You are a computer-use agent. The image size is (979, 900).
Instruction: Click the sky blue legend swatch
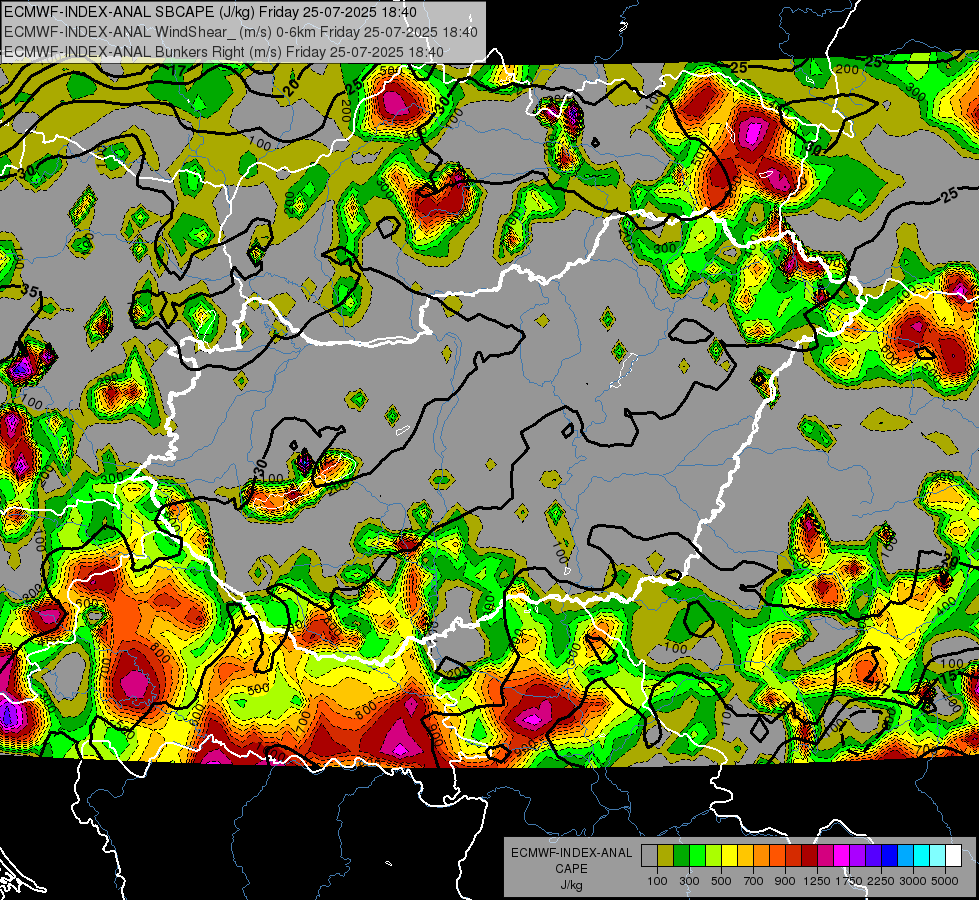point(905,856)
